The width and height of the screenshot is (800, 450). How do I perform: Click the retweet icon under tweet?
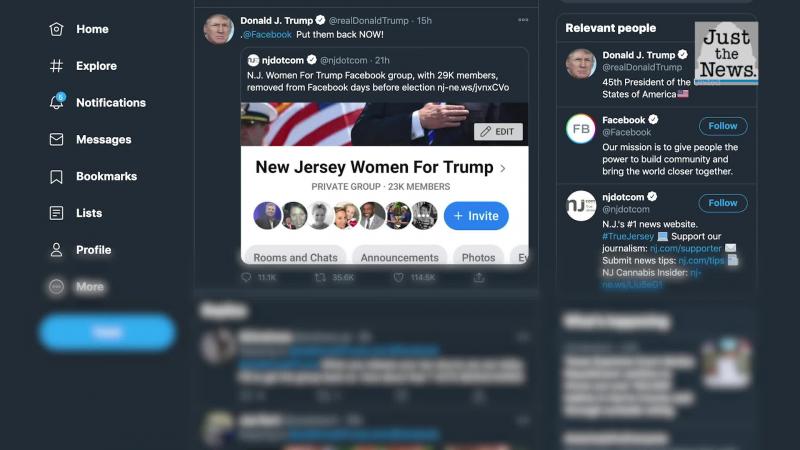tap(320, 277)
